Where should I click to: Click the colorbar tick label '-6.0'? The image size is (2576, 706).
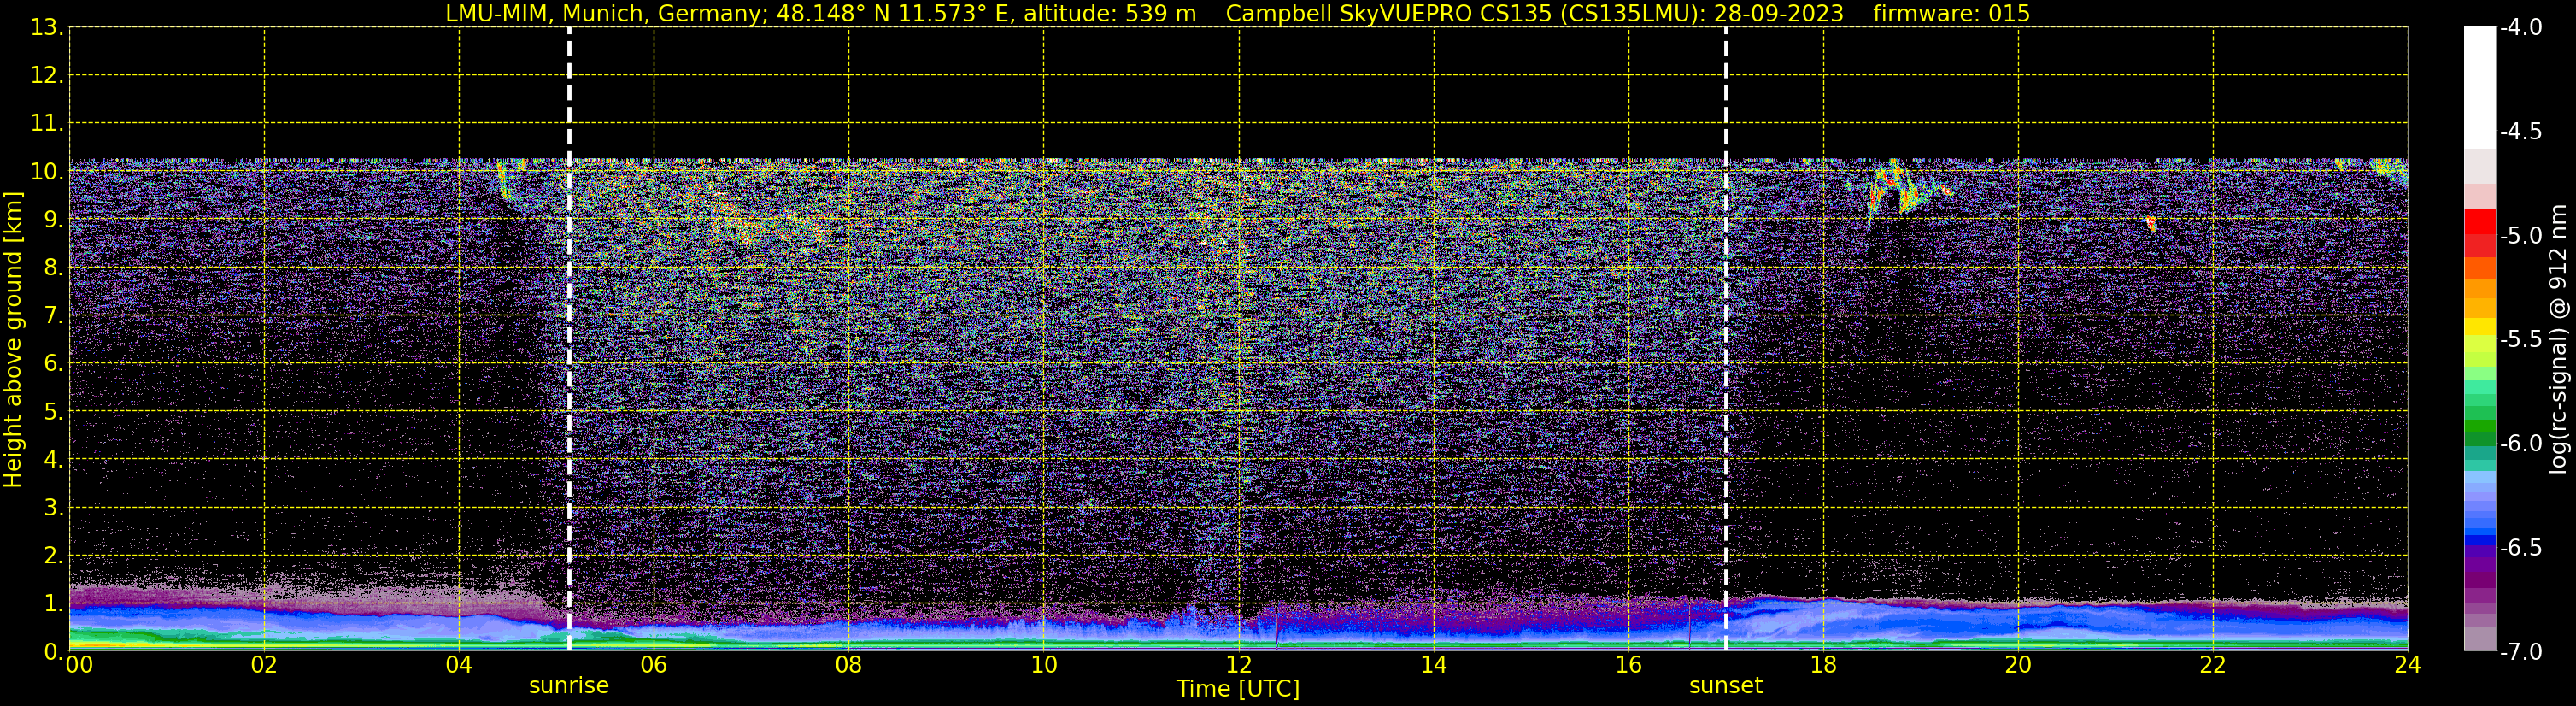[x=2520, y=444]
